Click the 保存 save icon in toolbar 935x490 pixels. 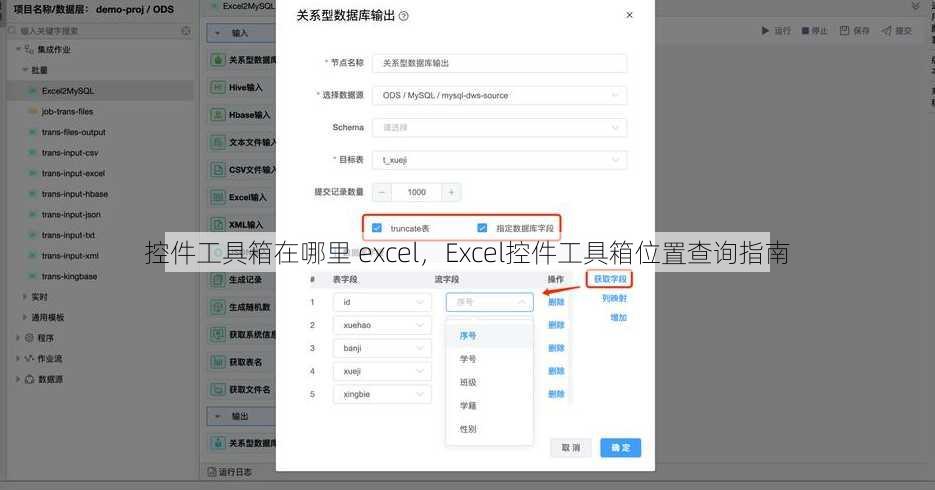(x=844, y=30)
